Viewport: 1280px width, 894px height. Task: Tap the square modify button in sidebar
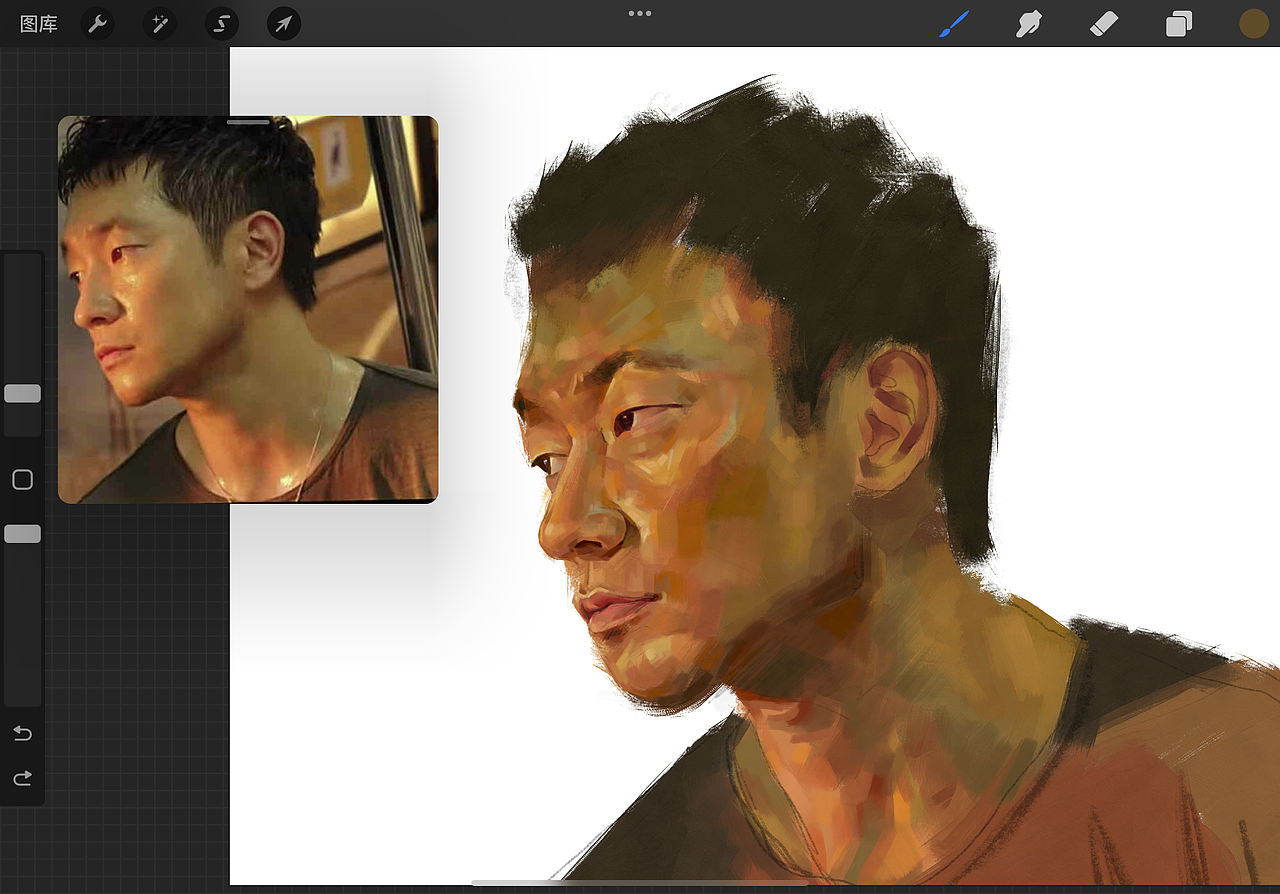click(22, 480)
